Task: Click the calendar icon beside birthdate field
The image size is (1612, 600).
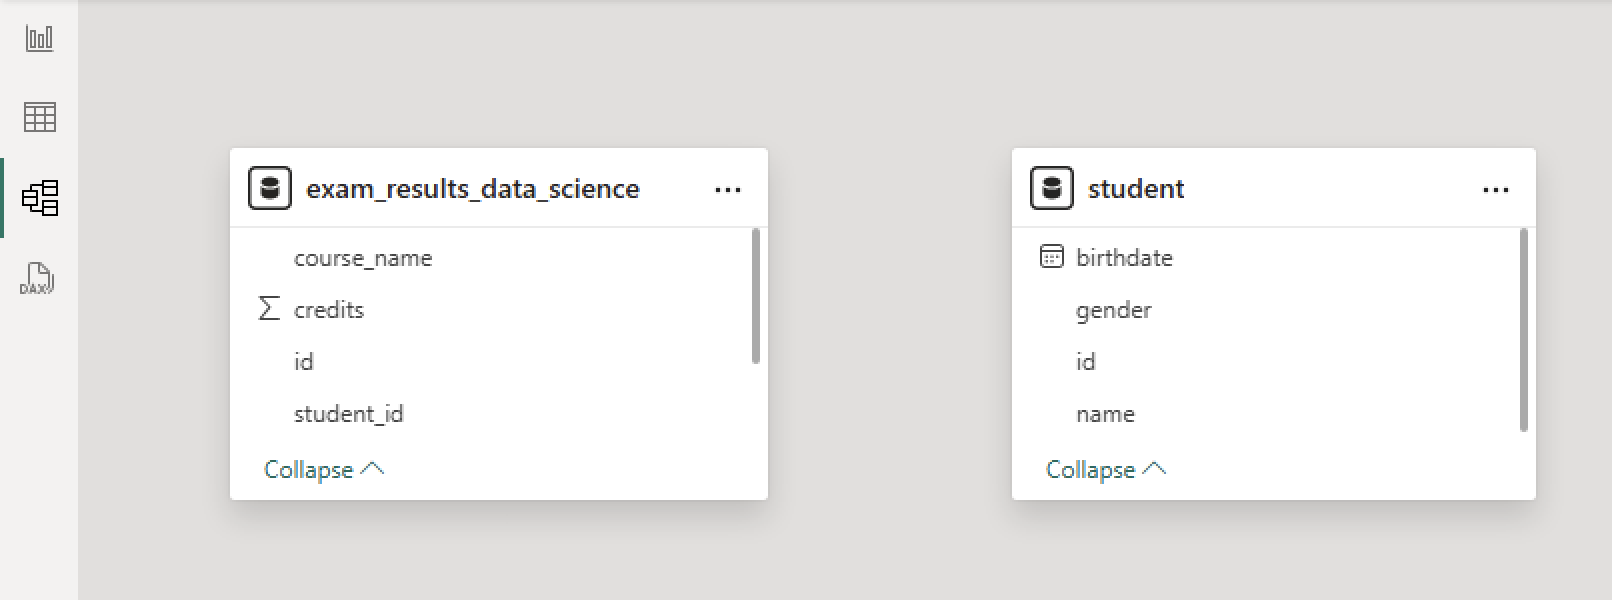Action: coord(1051,257)
